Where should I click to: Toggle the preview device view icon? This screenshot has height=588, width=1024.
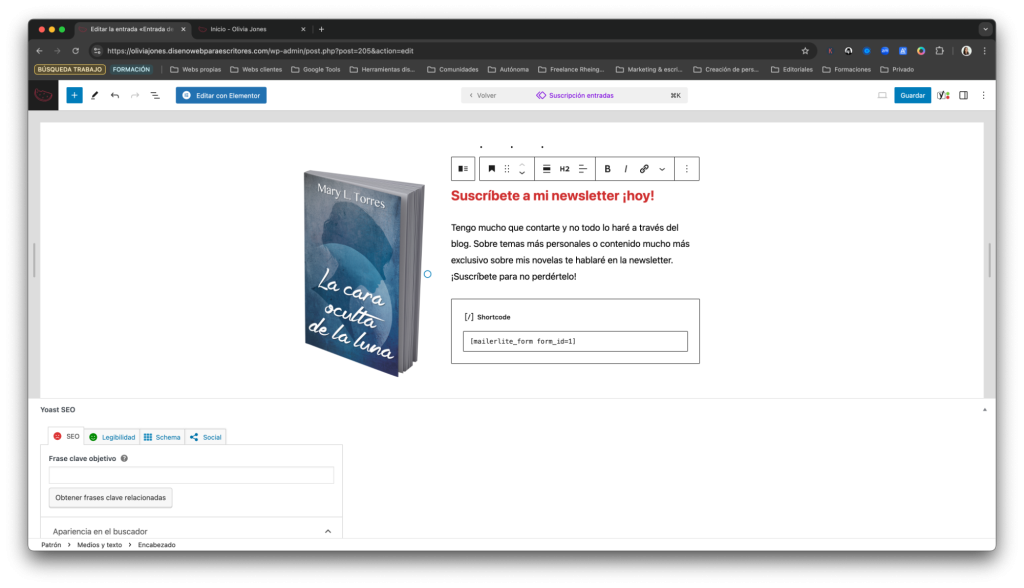click(882, 96)
